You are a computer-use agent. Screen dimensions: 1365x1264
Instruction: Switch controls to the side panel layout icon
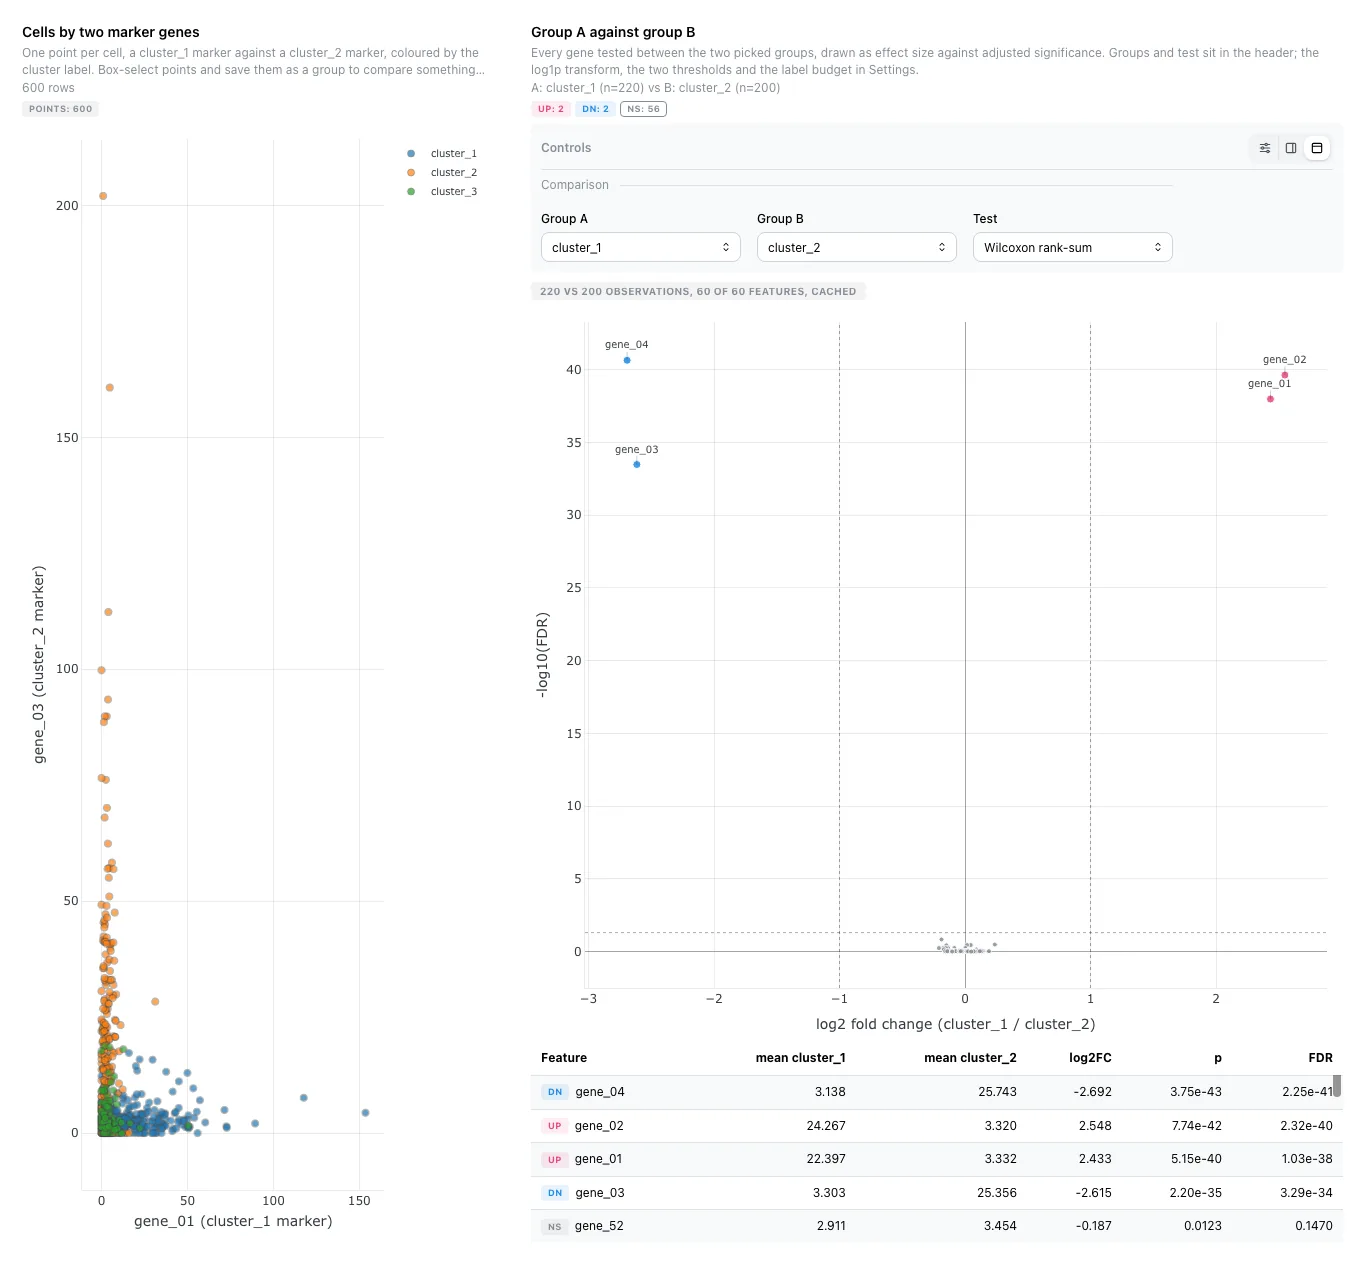tap(1291, 148)
